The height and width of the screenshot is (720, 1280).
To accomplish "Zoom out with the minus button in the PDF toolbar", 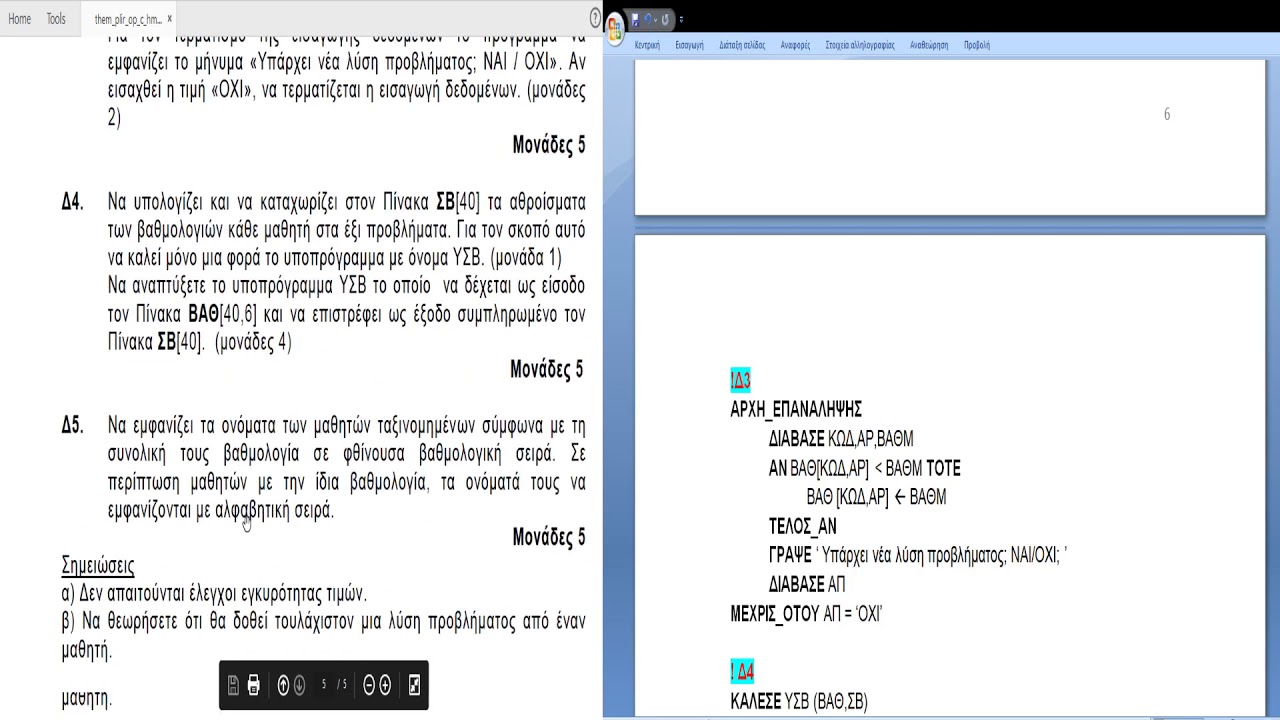I will pos(369,685).
